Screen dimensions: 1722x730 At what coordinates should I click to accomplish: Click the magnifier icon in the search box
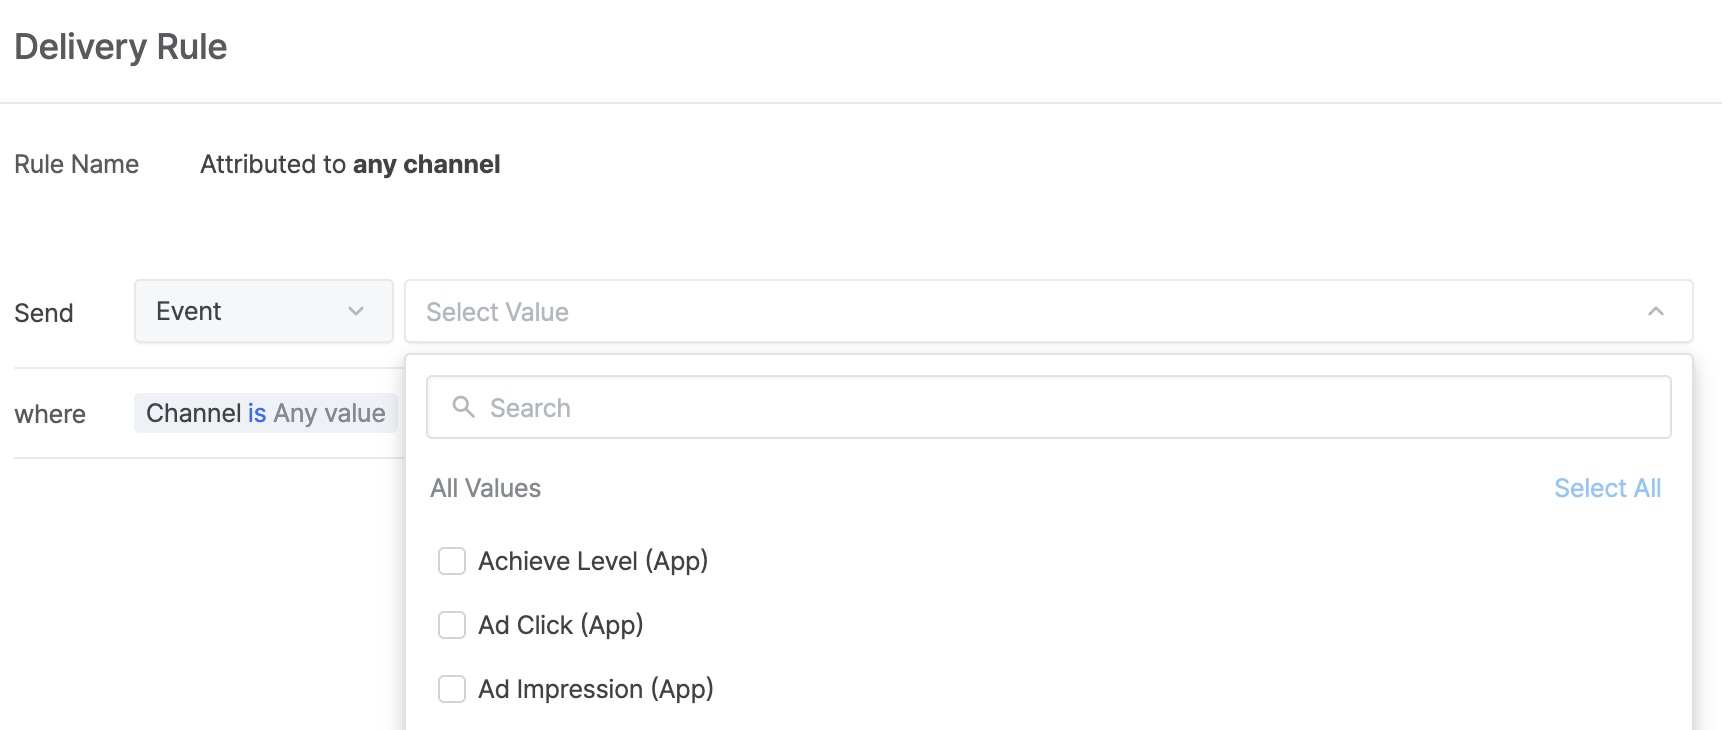[x=463, y=407]
